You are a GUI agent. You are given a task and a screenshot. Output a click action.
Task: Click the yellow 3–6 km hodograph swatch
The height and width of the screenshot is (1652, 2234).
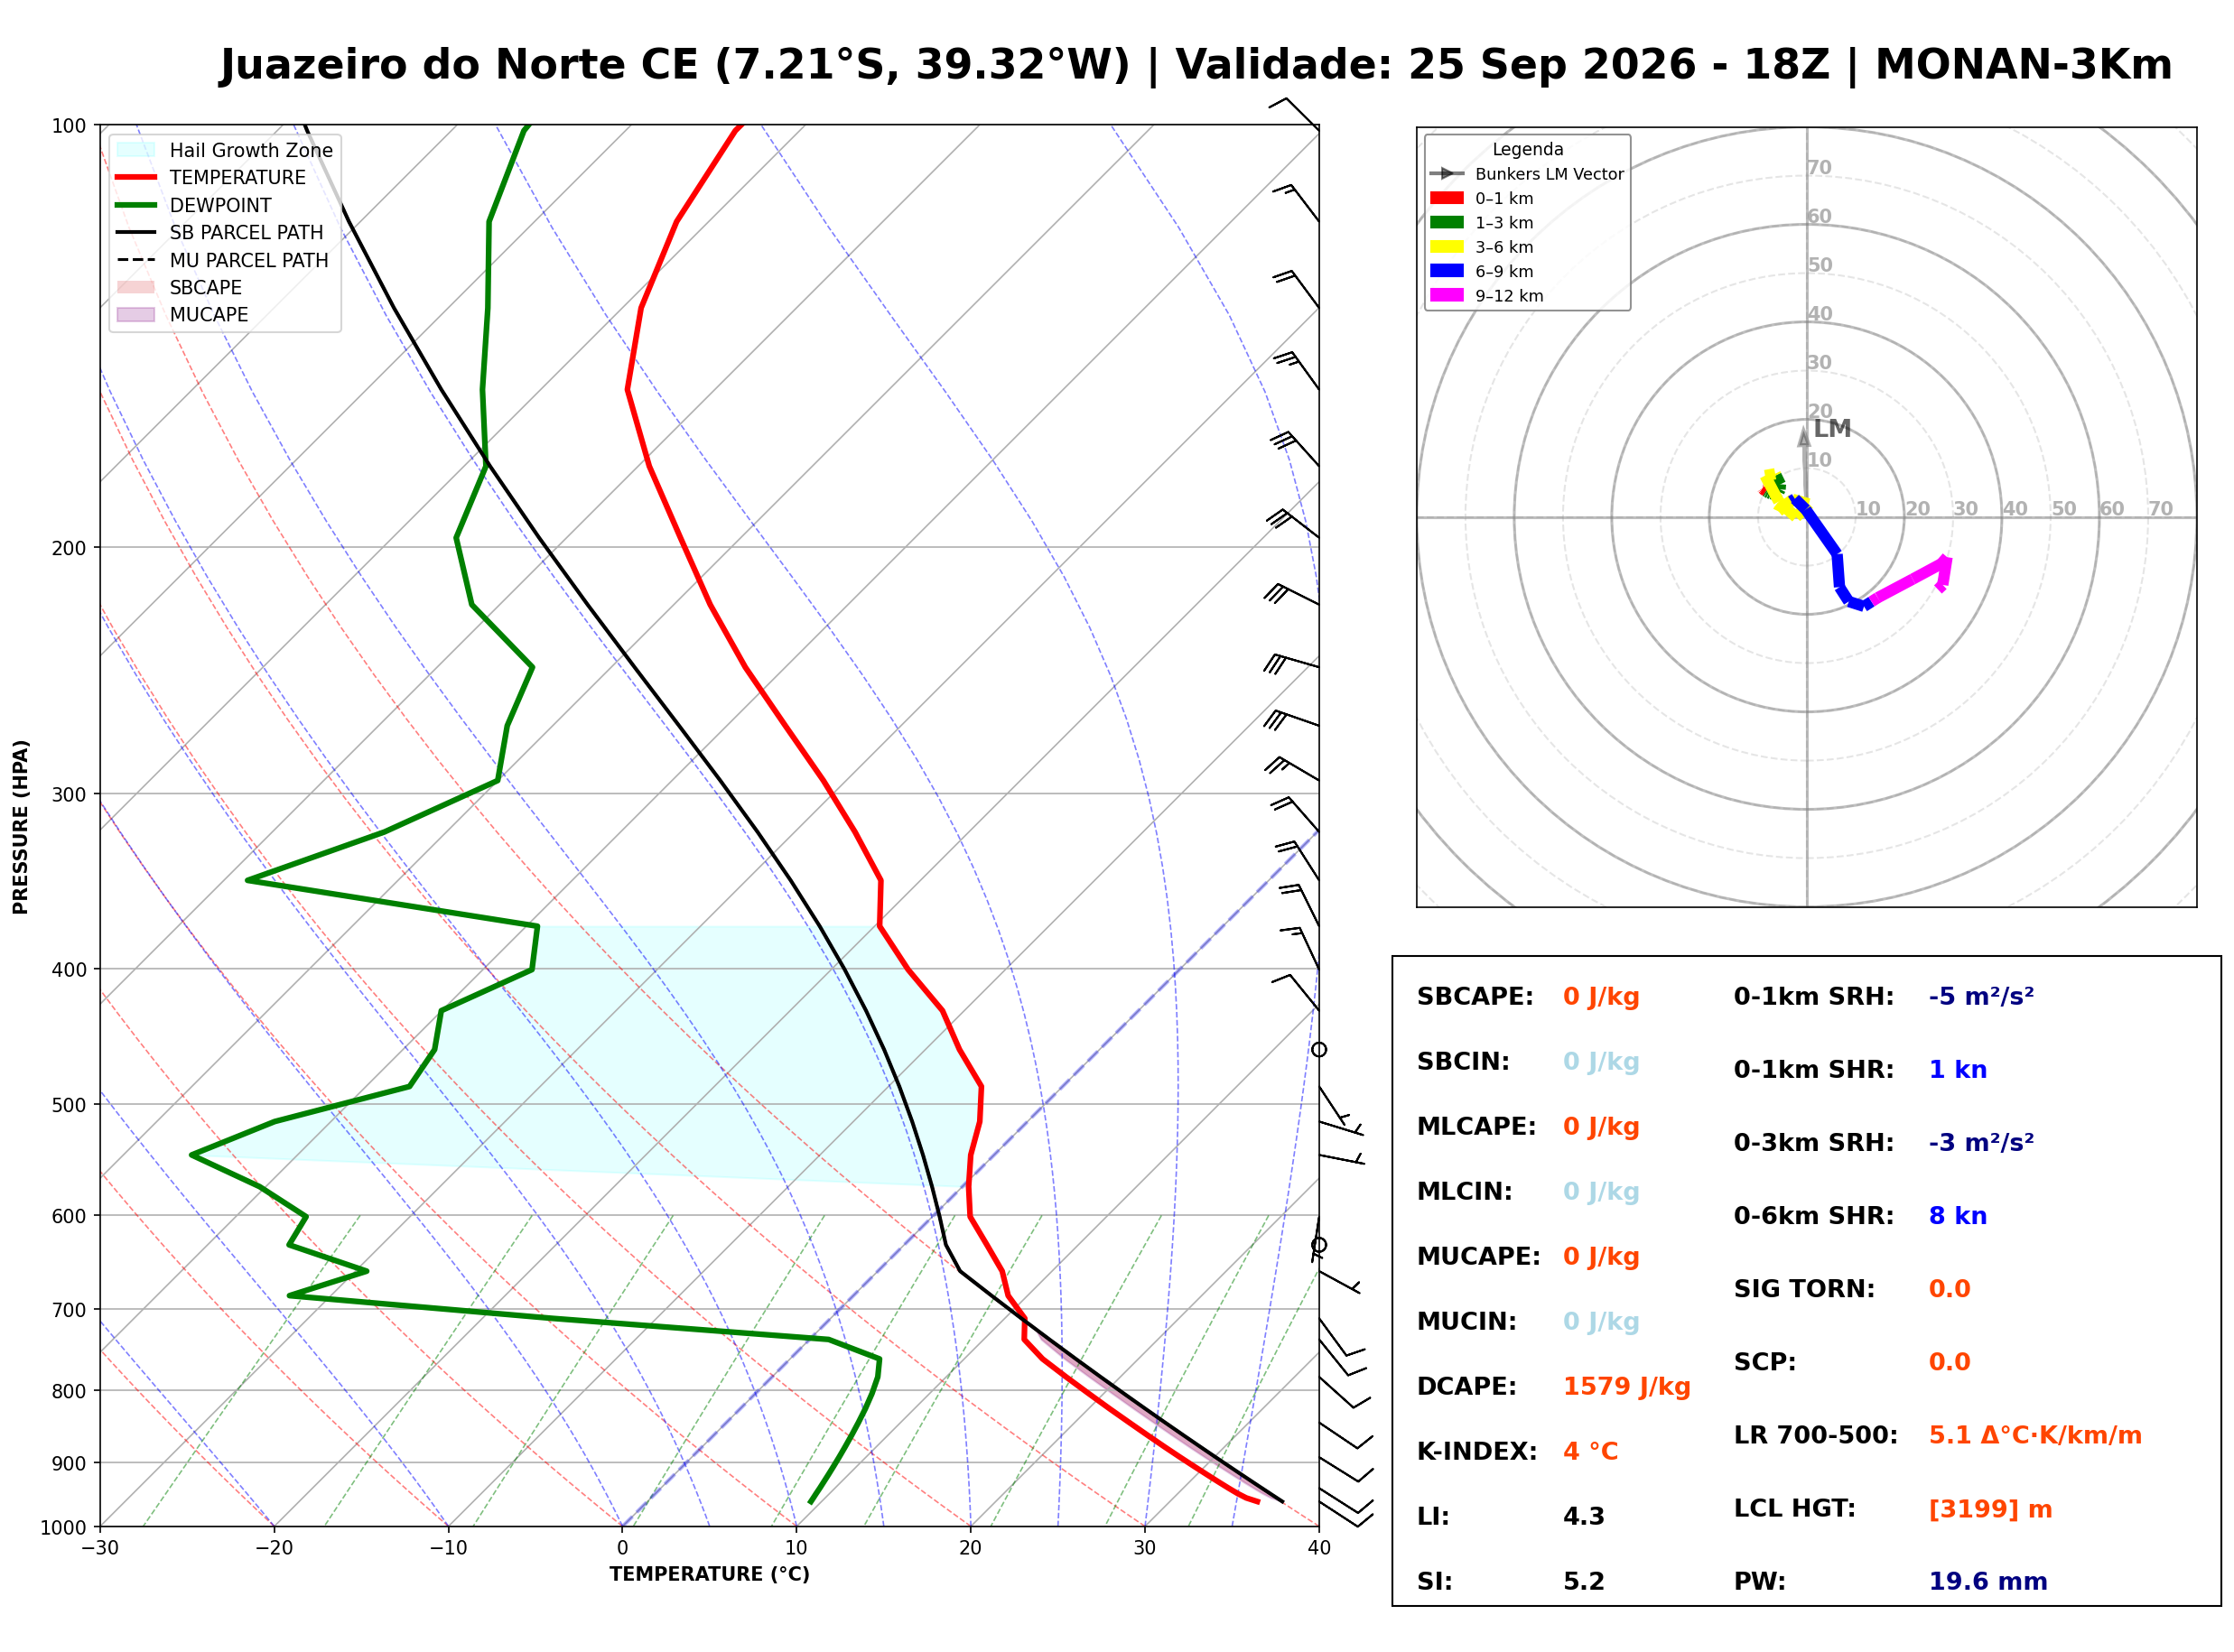pos(1447,246)
